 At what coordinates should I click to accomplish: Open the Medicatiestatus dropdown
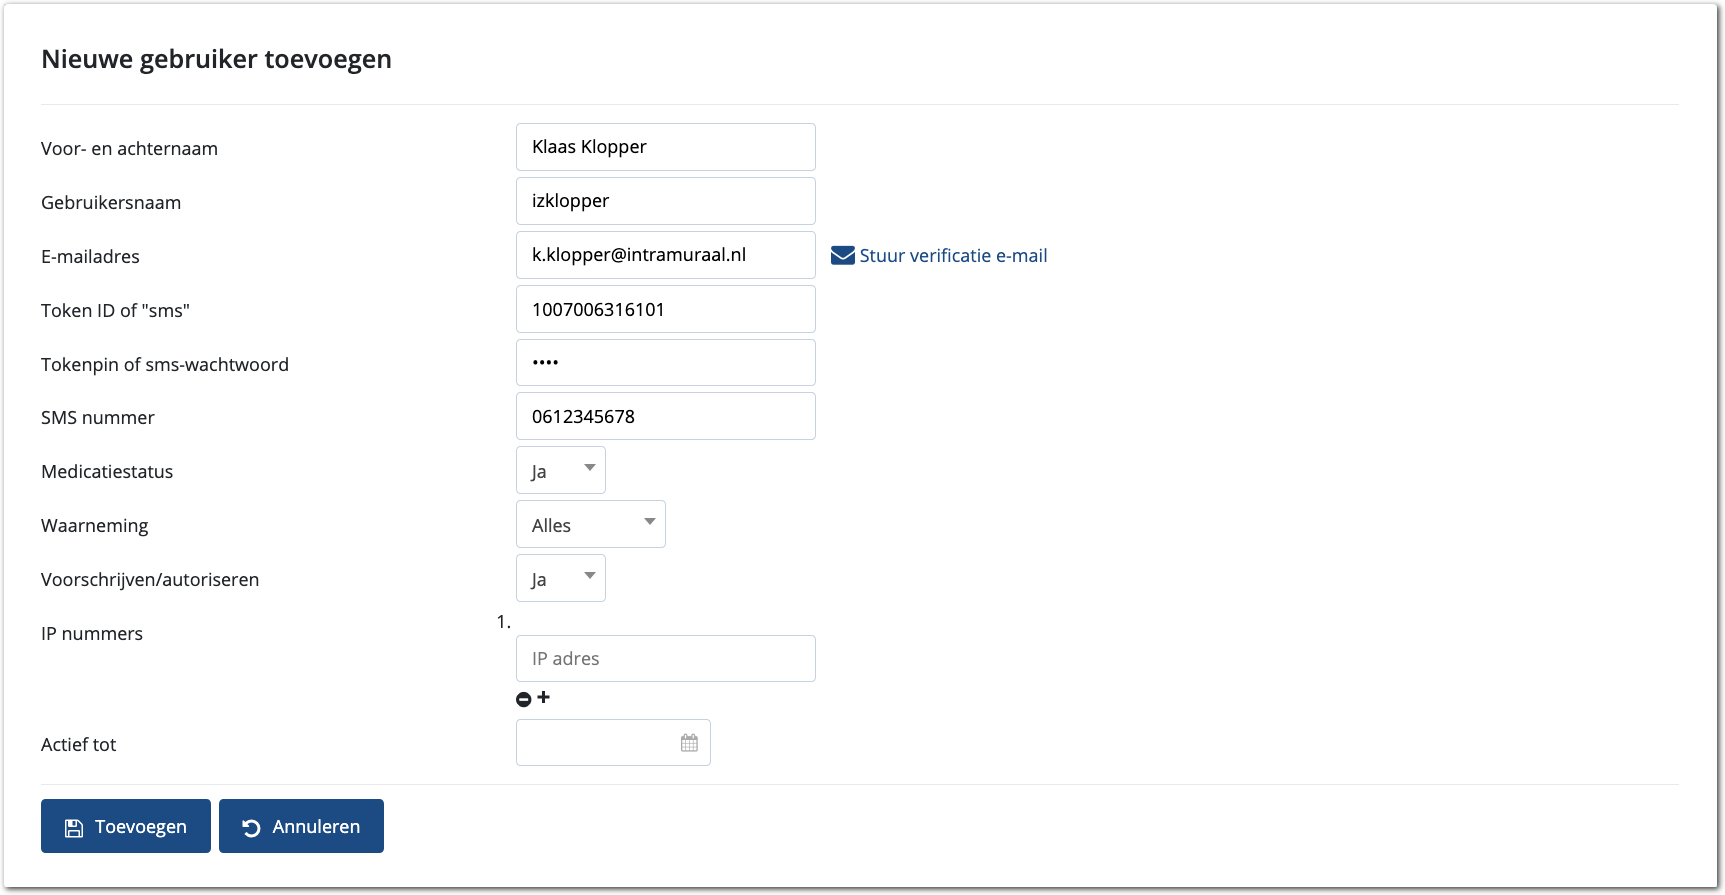(560, 470)
